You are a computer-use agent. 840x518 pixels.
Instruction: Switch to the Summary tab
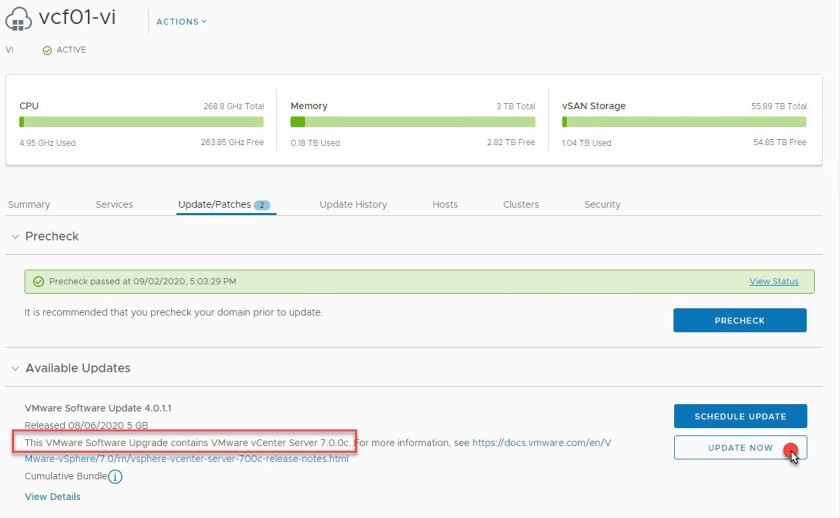click(29, 205)
